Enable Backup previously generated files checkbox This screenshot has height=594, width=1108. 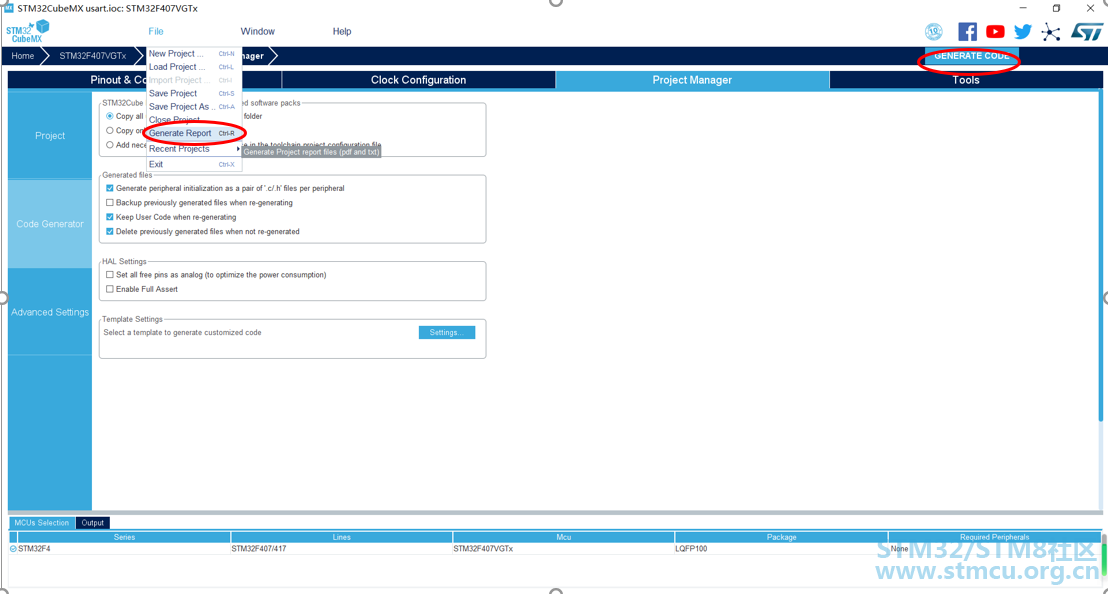click(110, 203)
